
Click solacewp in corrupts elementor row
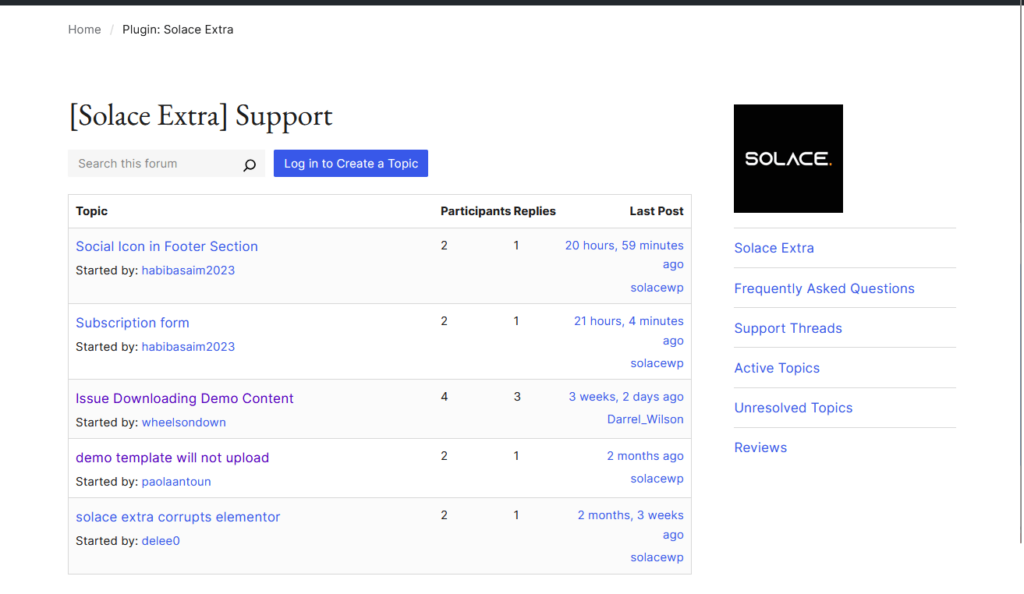click(x=657, y=557)
